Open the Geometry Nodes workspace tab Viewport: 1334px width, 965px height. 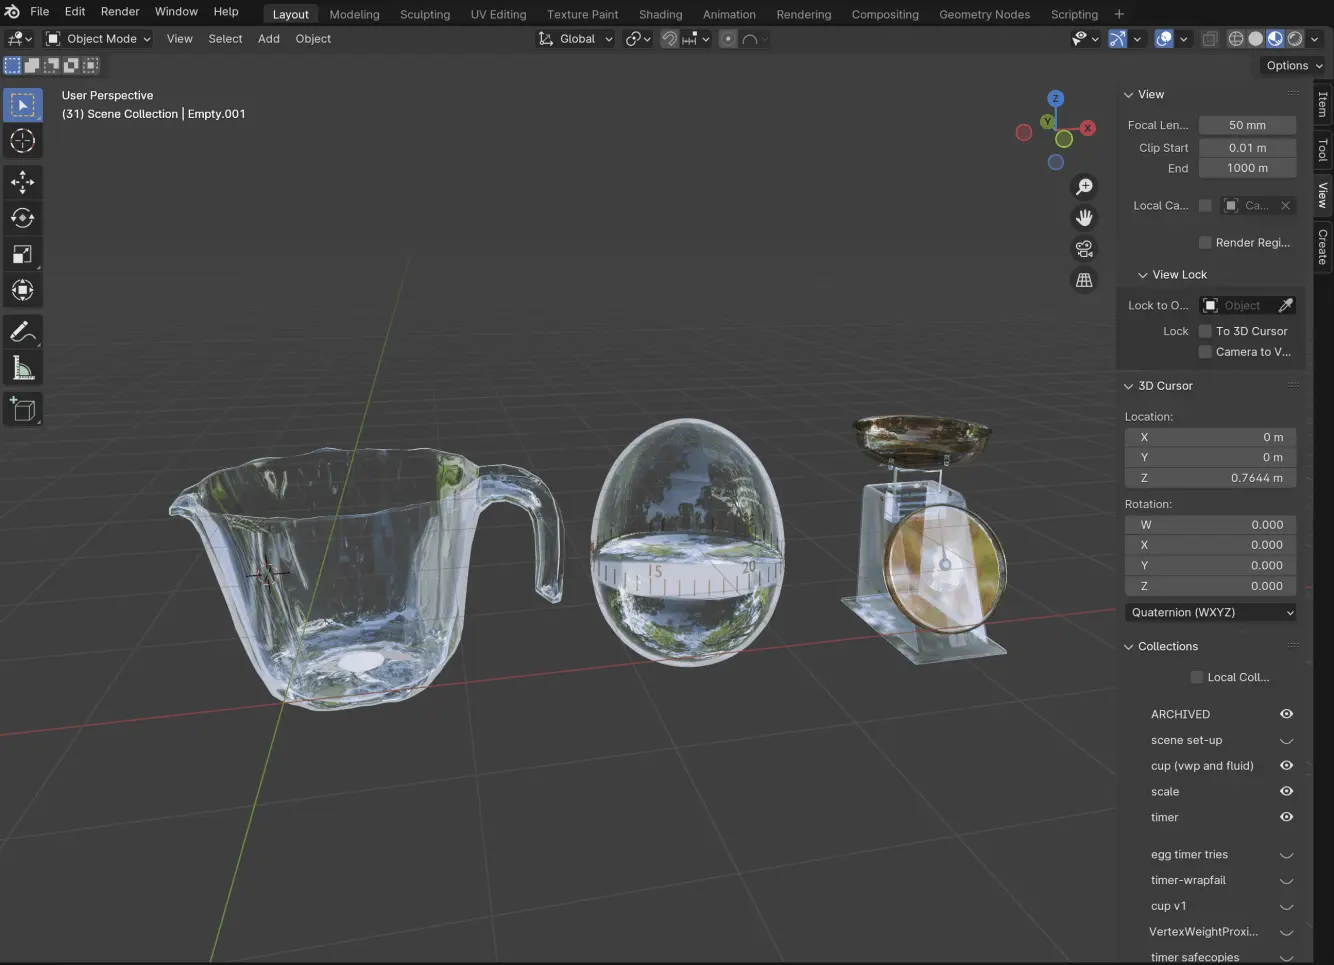[x=984, y=14]
